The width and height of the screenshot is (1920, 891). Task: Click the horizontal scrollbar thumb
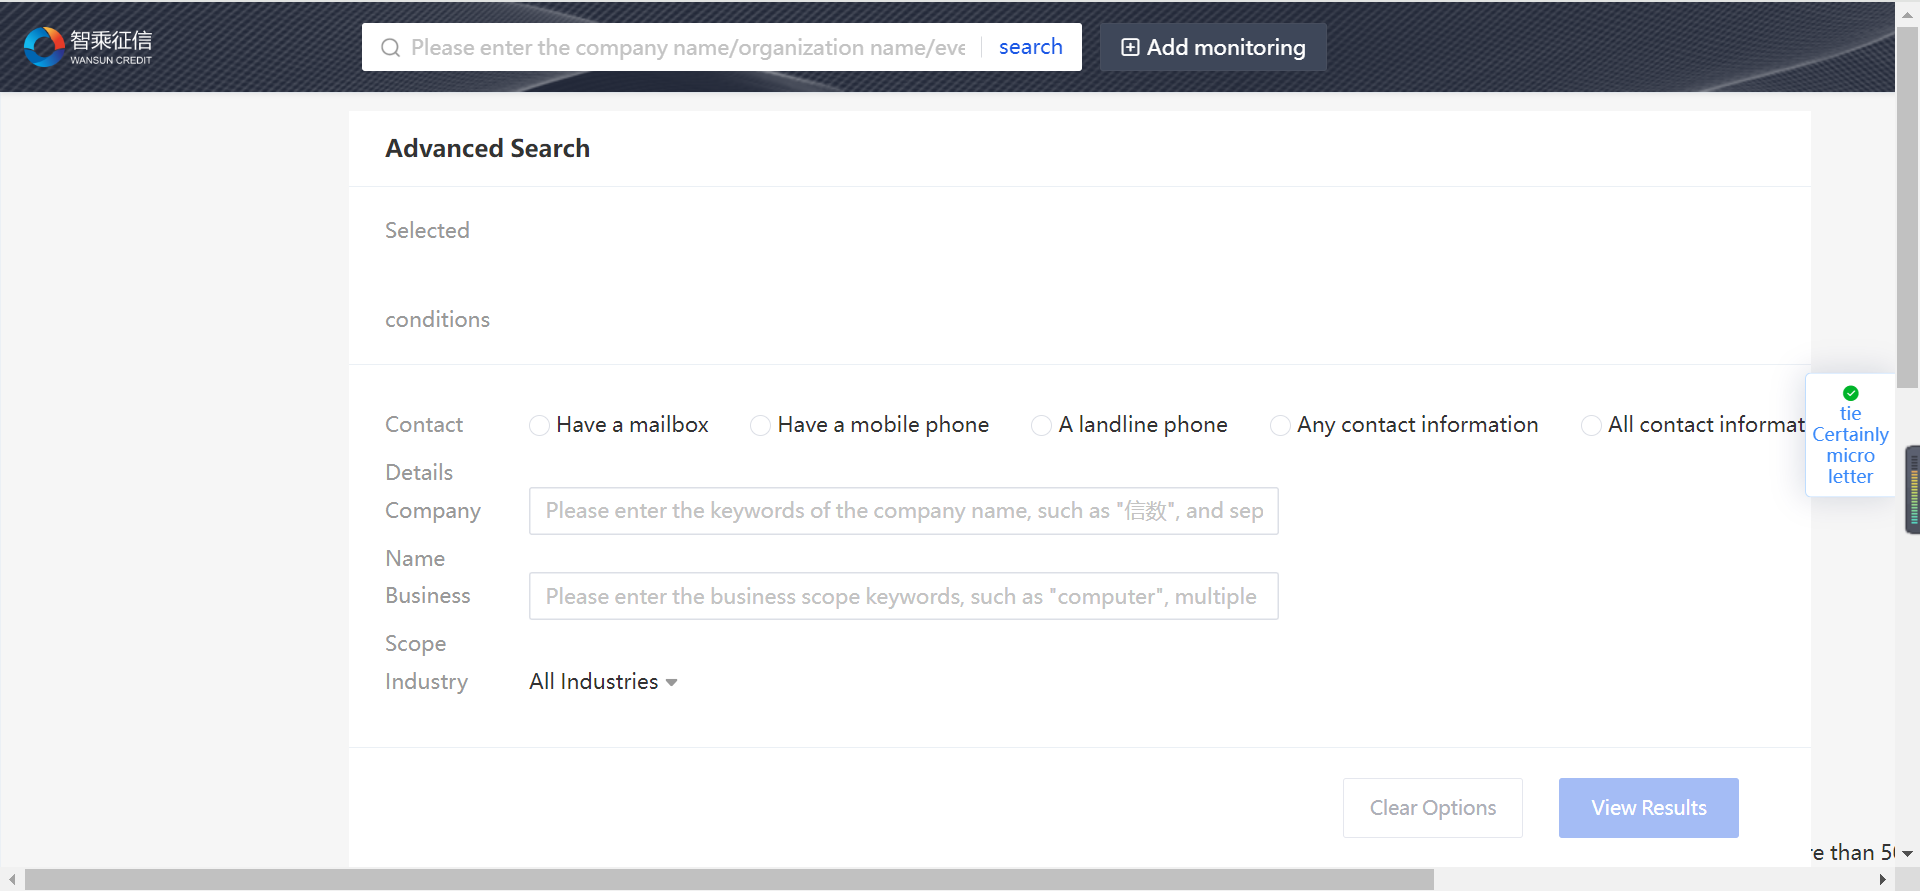[729, 880]
